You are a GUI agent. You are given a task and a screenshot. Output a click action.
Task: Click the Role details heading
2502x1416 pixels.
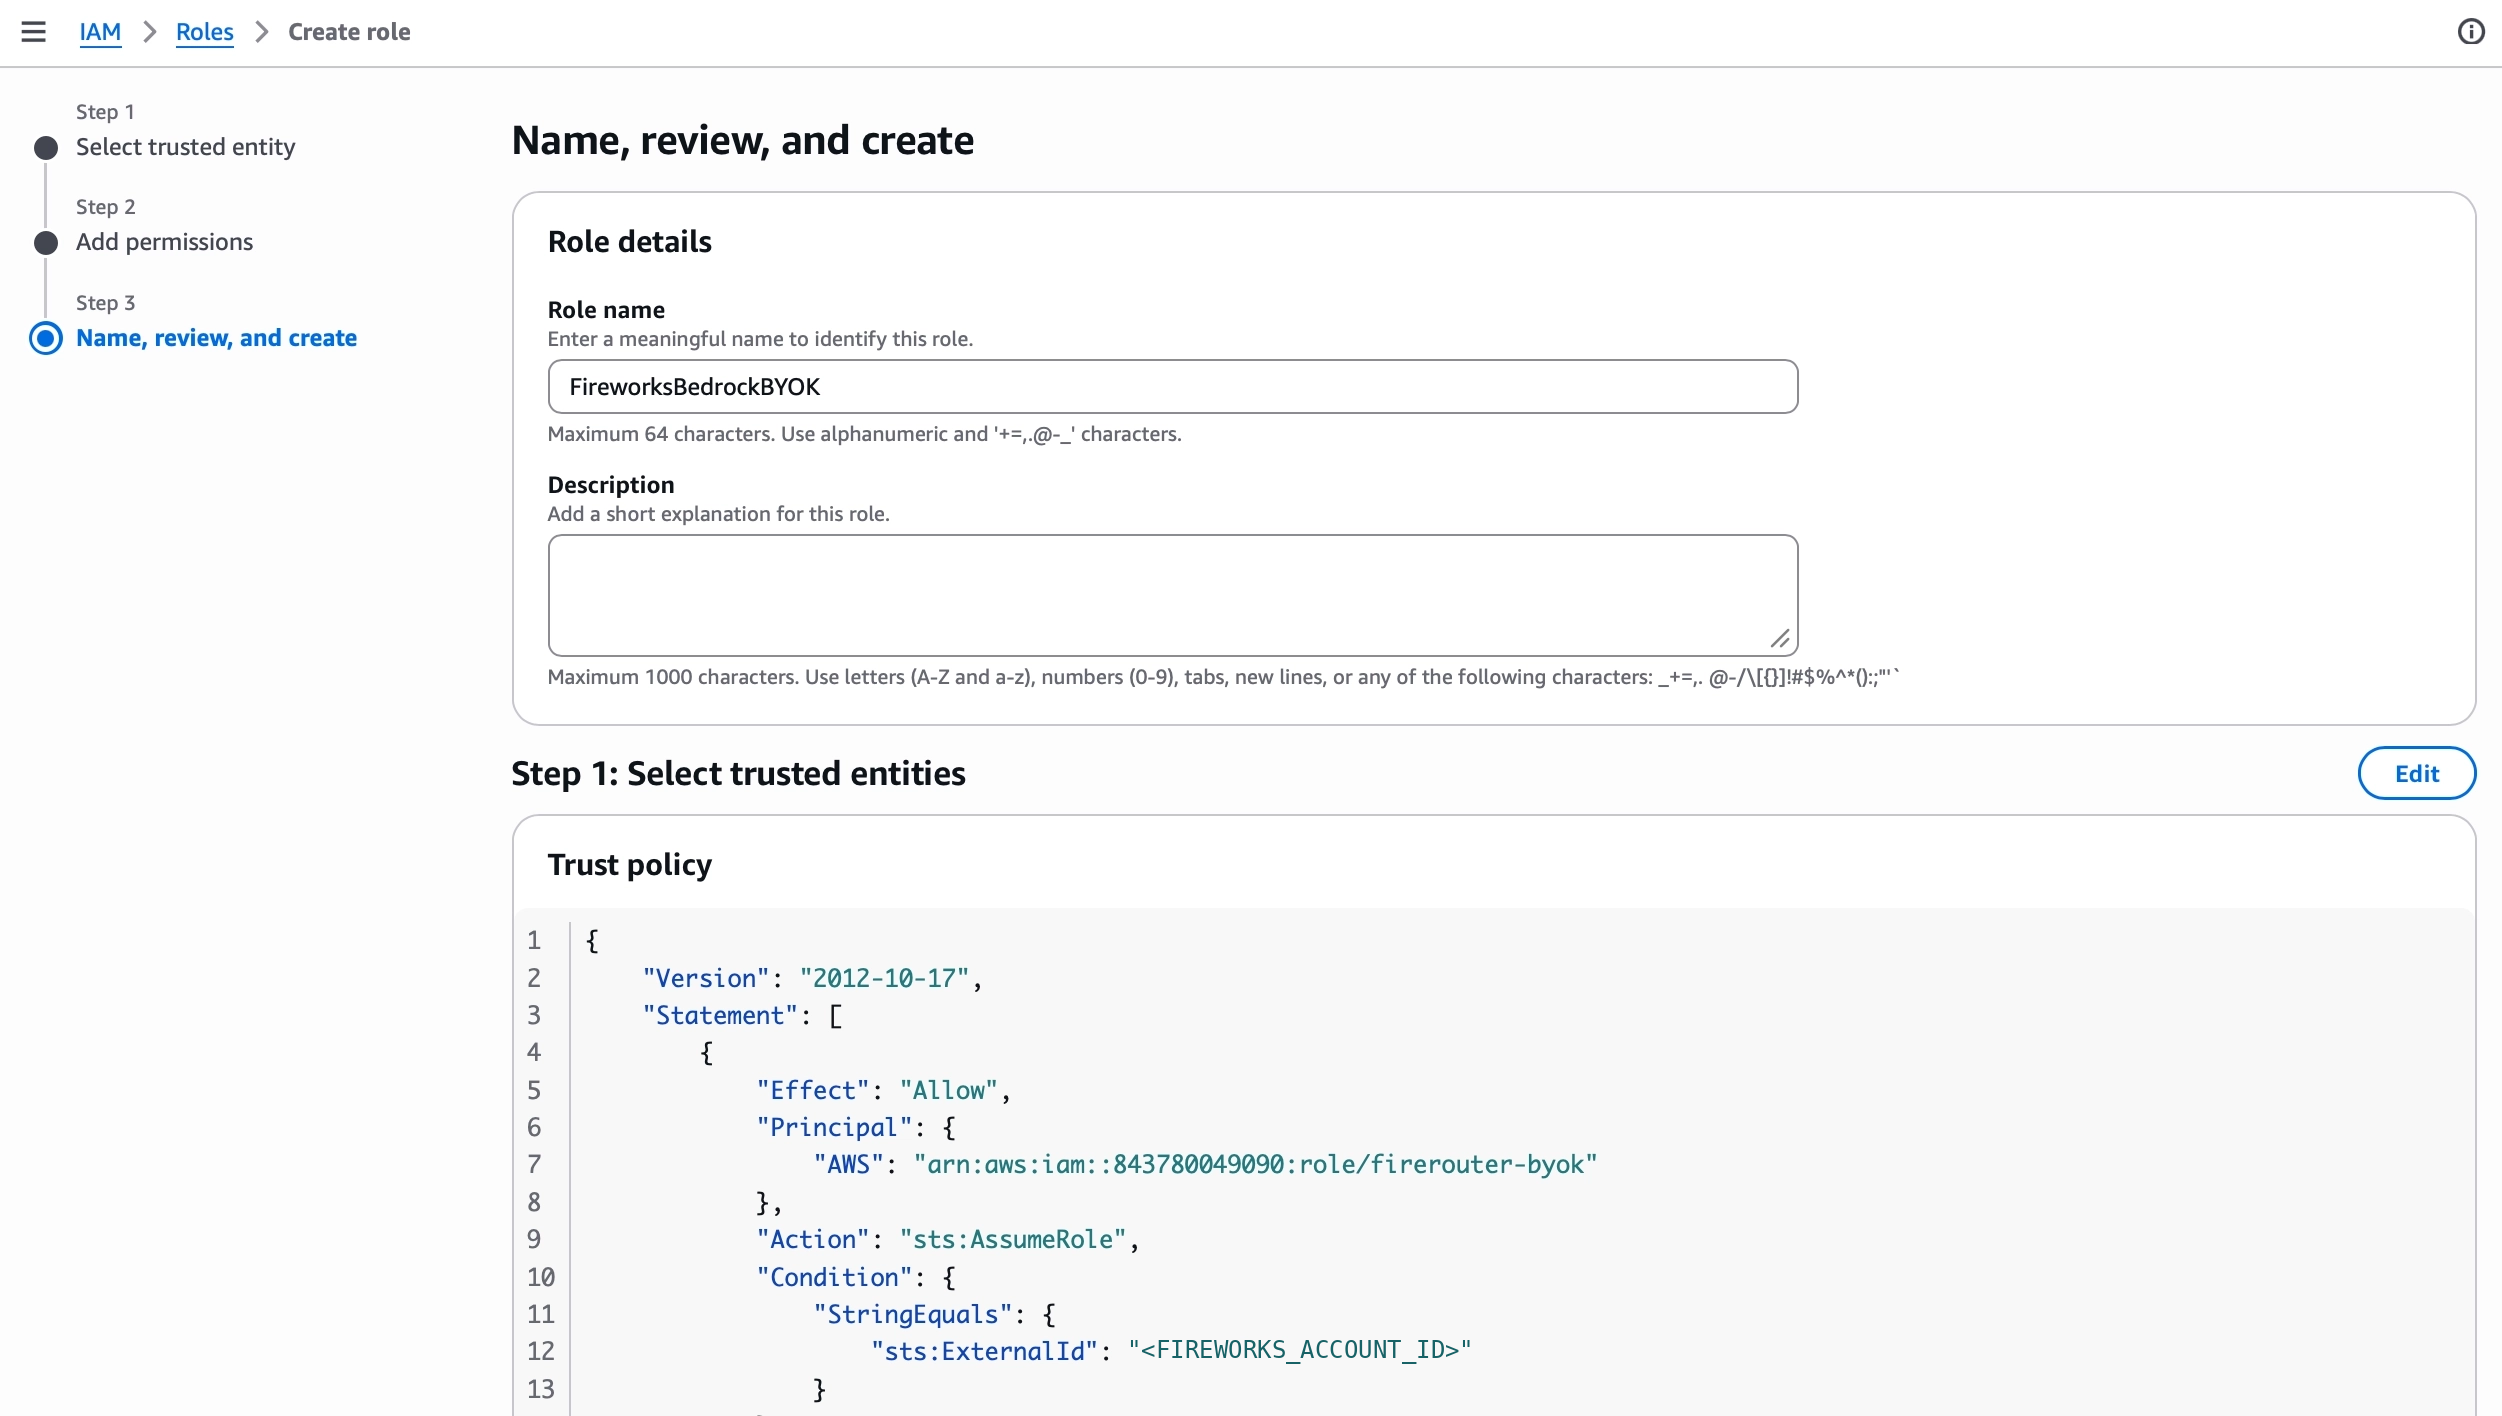tap(629, 241)
